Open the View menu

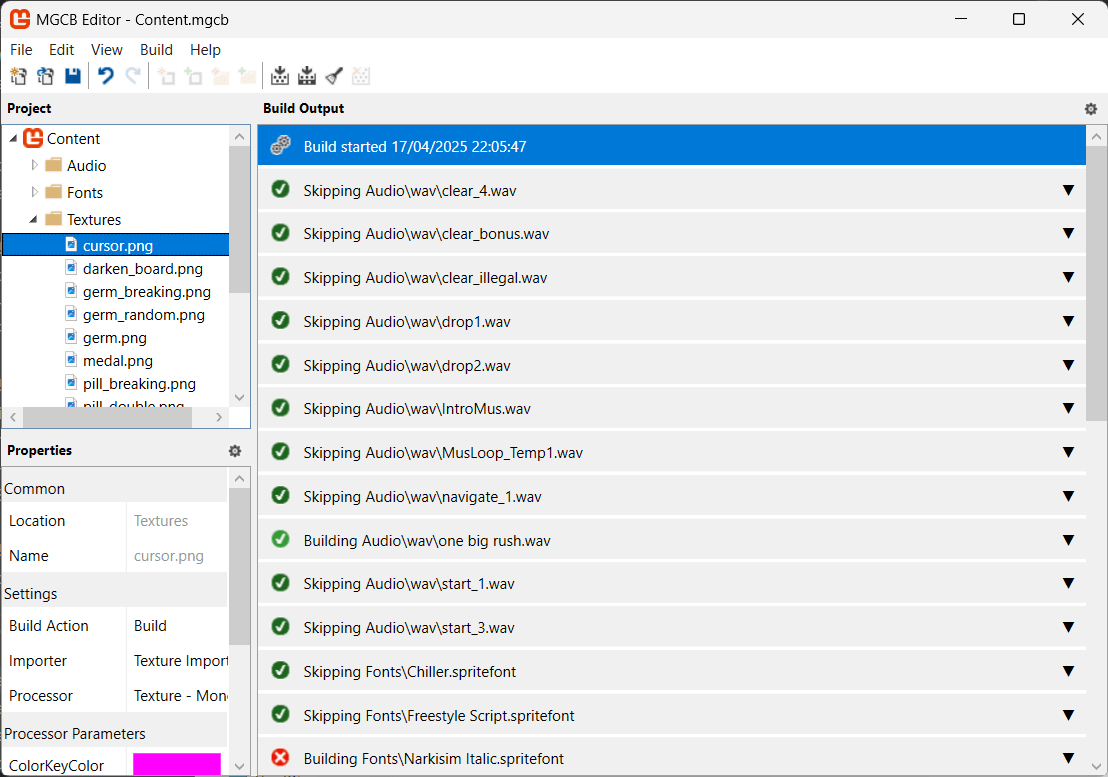click(107, 49)
